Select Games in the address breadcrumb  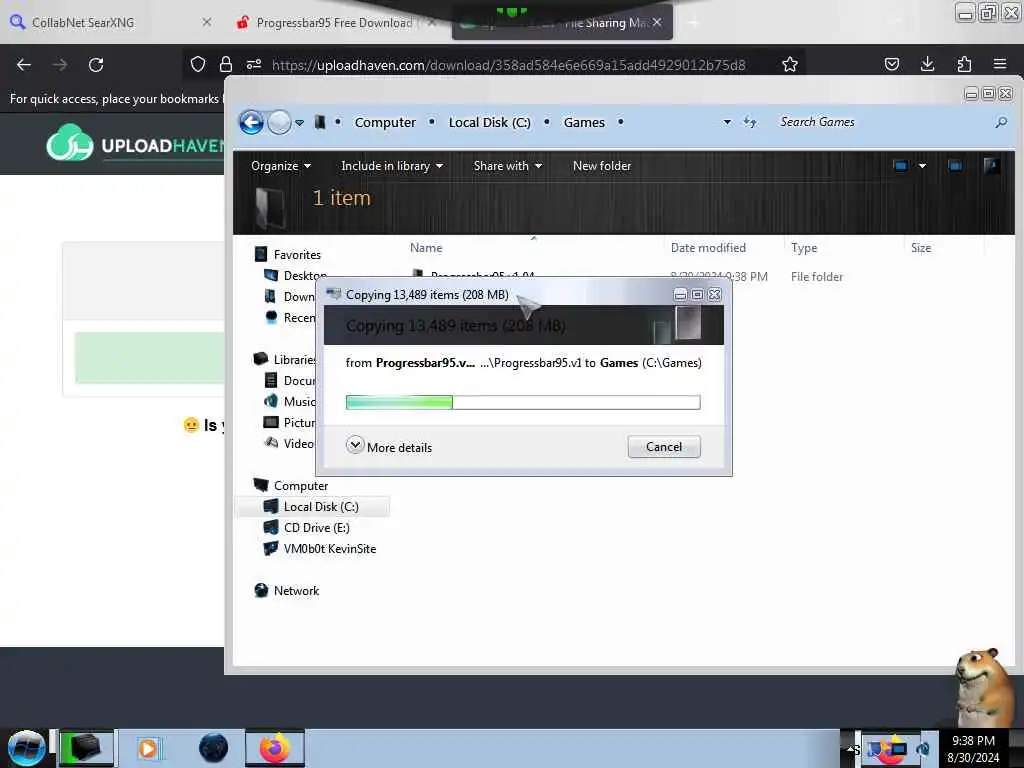click(584, 123)
